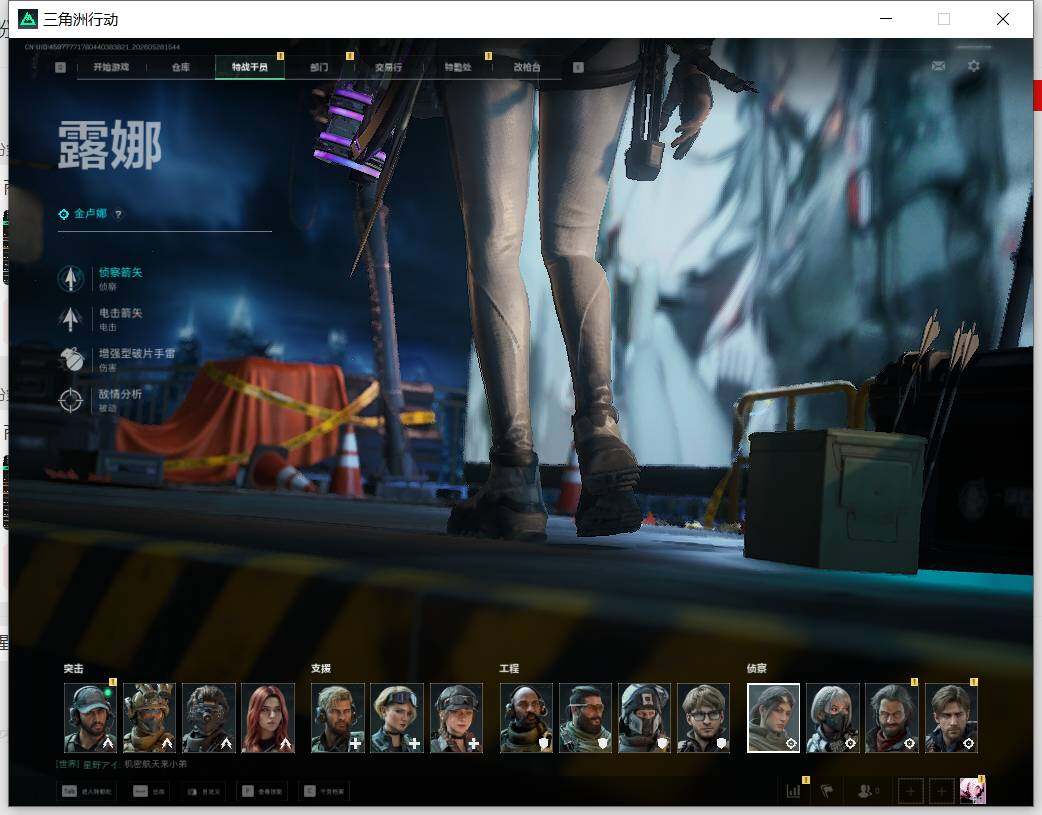
Task: Open the 开始游戏 tab
Action: 111,67
